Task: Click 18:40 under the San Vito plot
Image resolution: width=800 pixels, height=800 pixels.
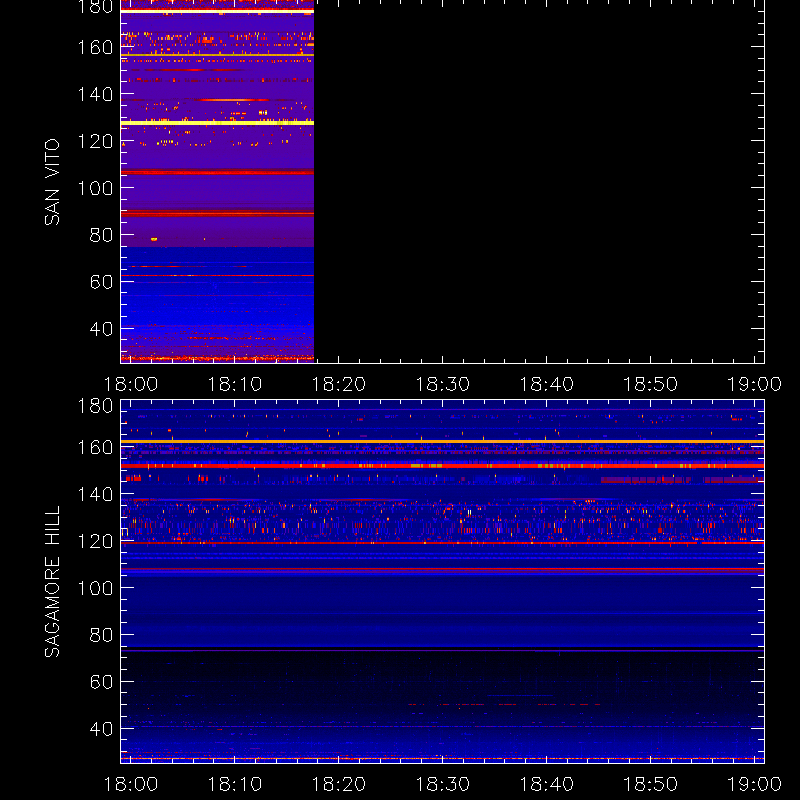Action: click(x=546, y=384)
